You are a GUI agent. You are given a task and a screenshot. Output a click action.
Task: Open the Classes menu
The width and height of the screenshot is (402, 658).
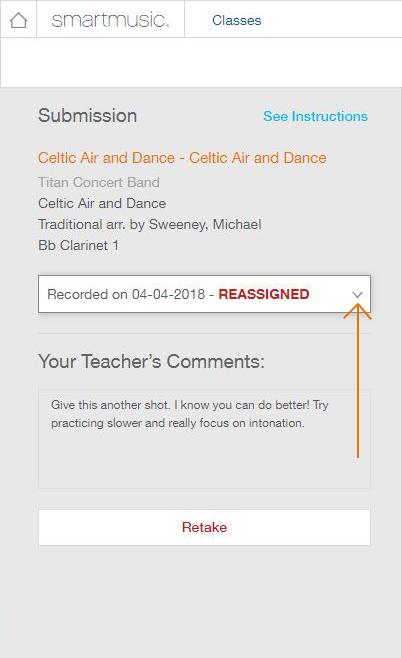click(237, 20)
